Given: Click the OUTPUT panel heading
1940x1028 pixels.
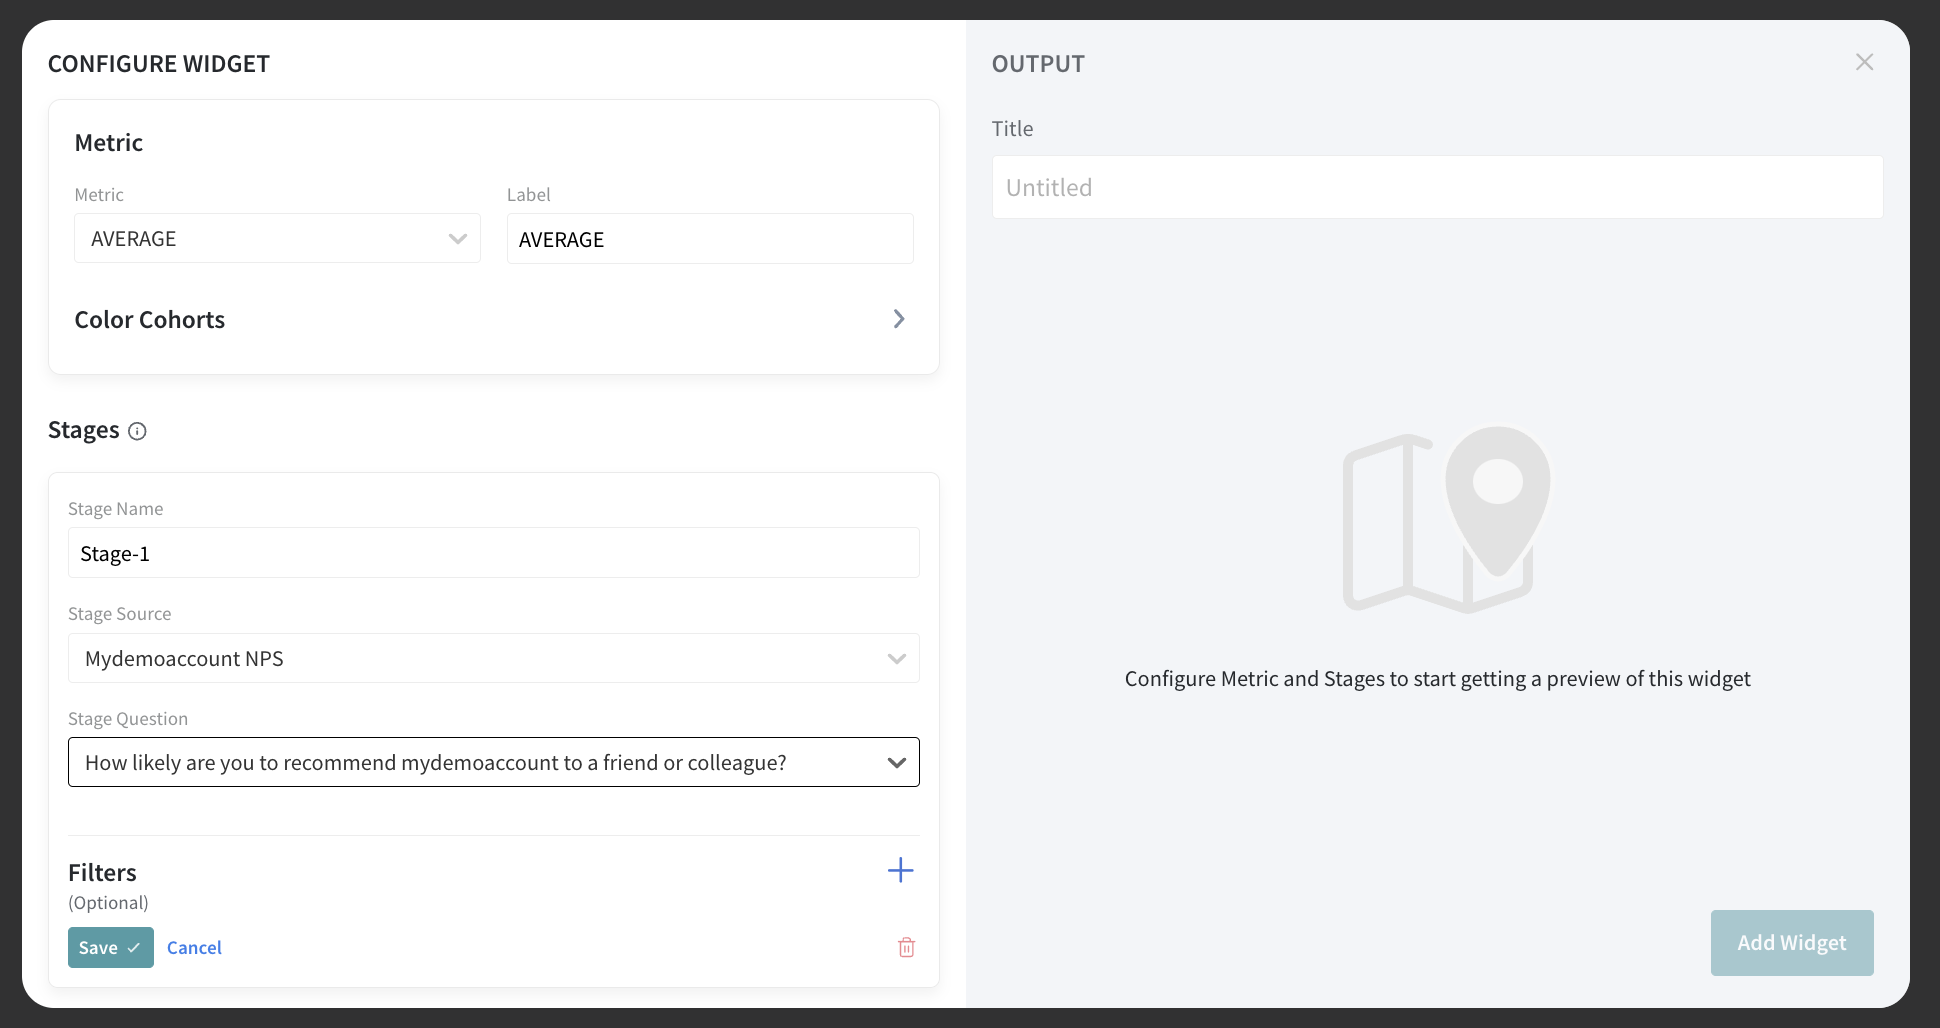Looking at the screenshot, I should point(1038,64).
